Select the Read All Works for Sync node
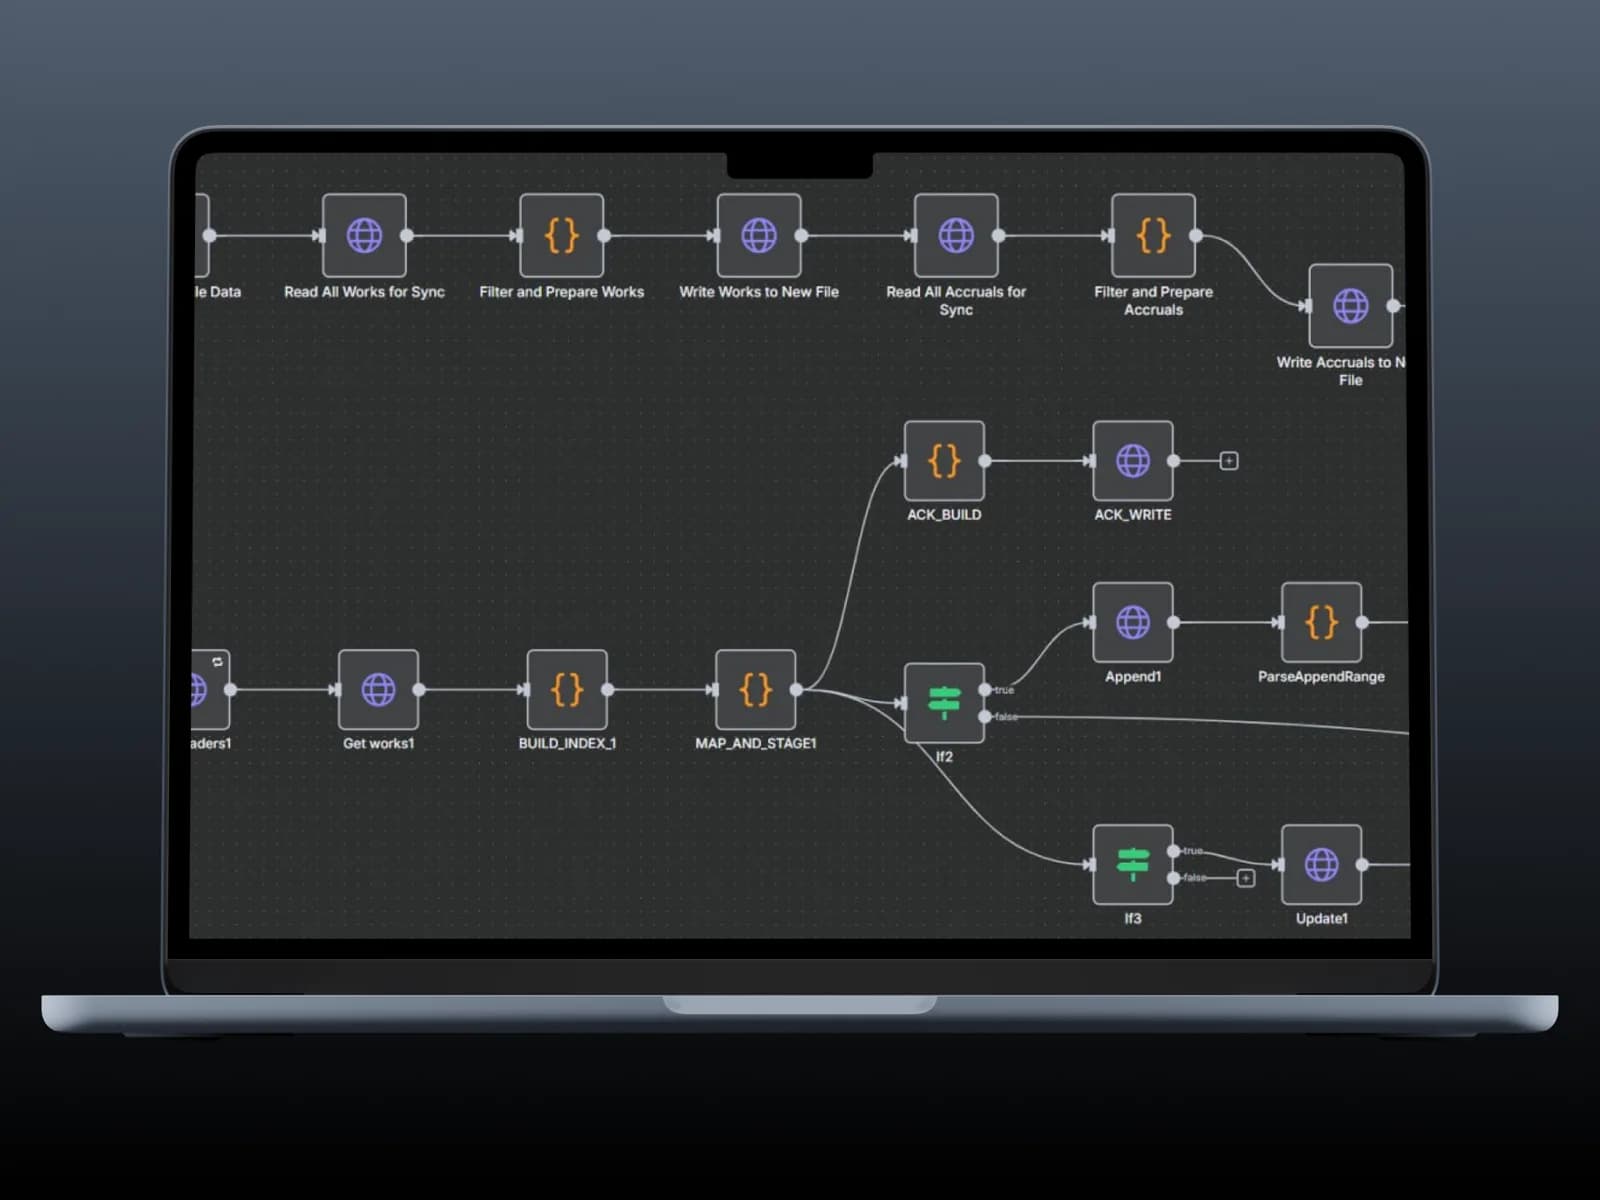Image resolution: width=1600 pixels, height=1200 pixels. click(364, 236)
